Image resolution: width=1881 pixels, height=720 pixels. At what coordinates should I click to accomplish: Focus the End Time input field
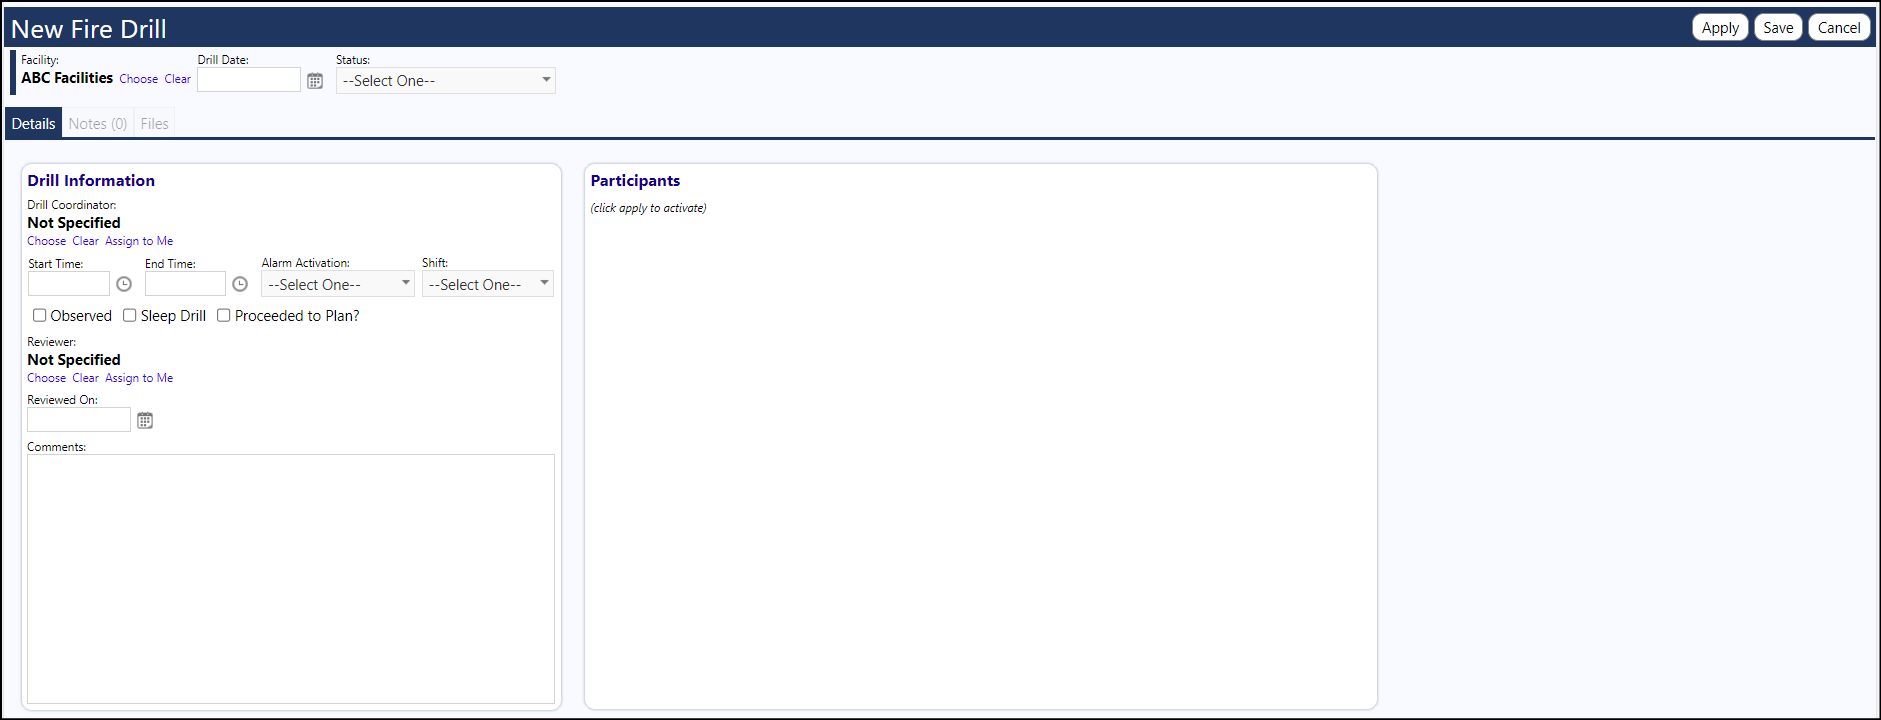185,284
